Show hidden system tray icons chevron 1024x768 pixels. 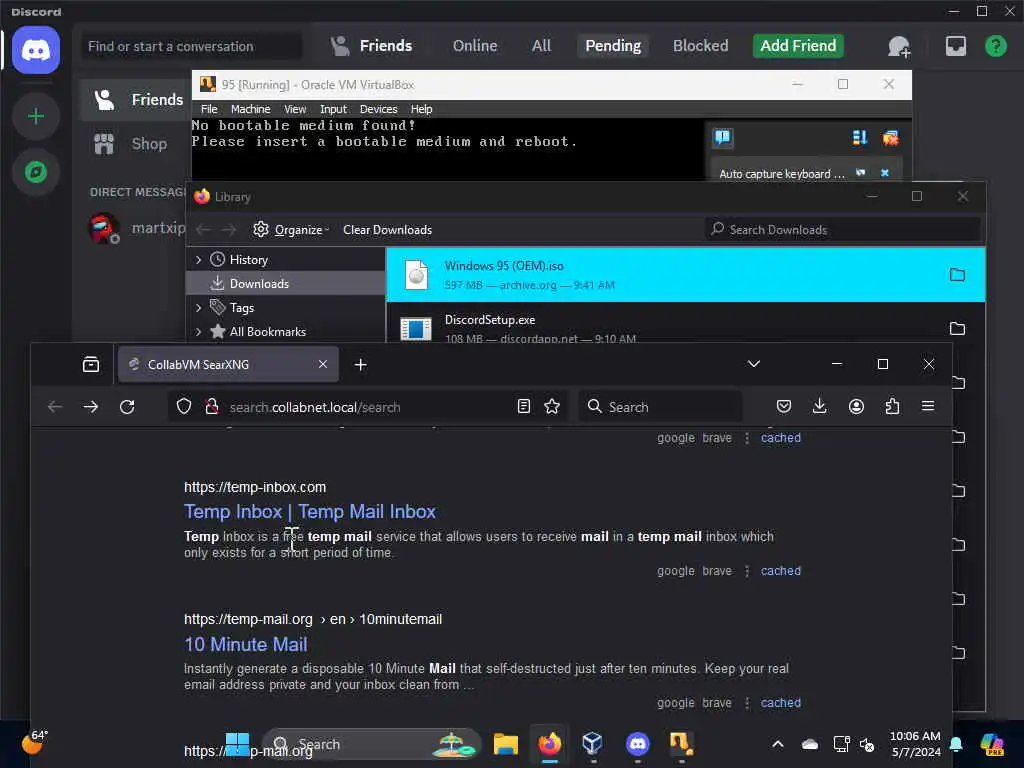778,744
